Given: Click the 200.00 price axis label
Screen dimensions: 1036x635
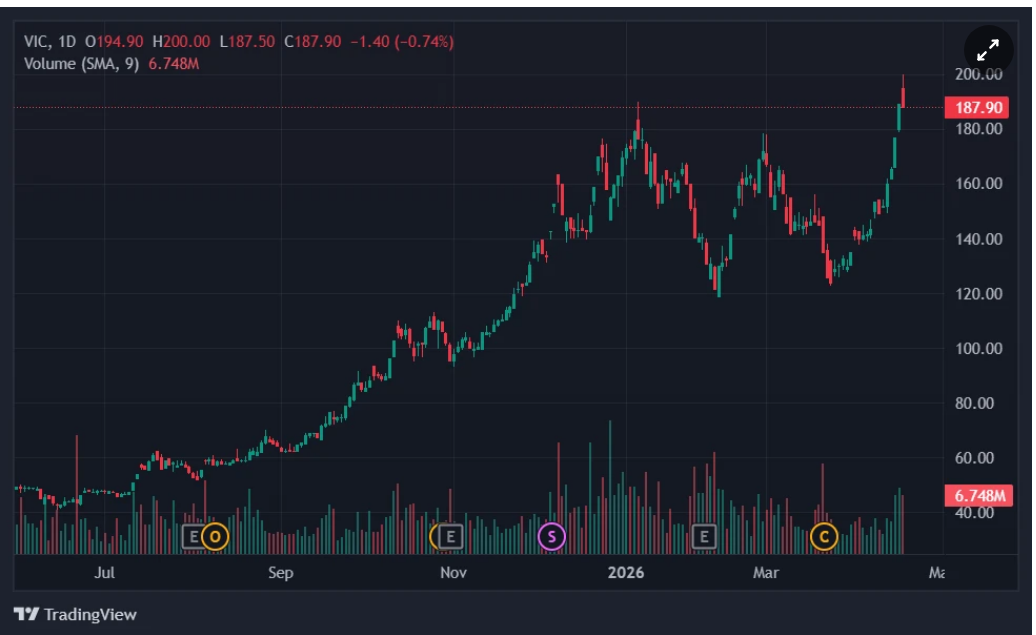Looking at the screenshot, I should point(979,74).
